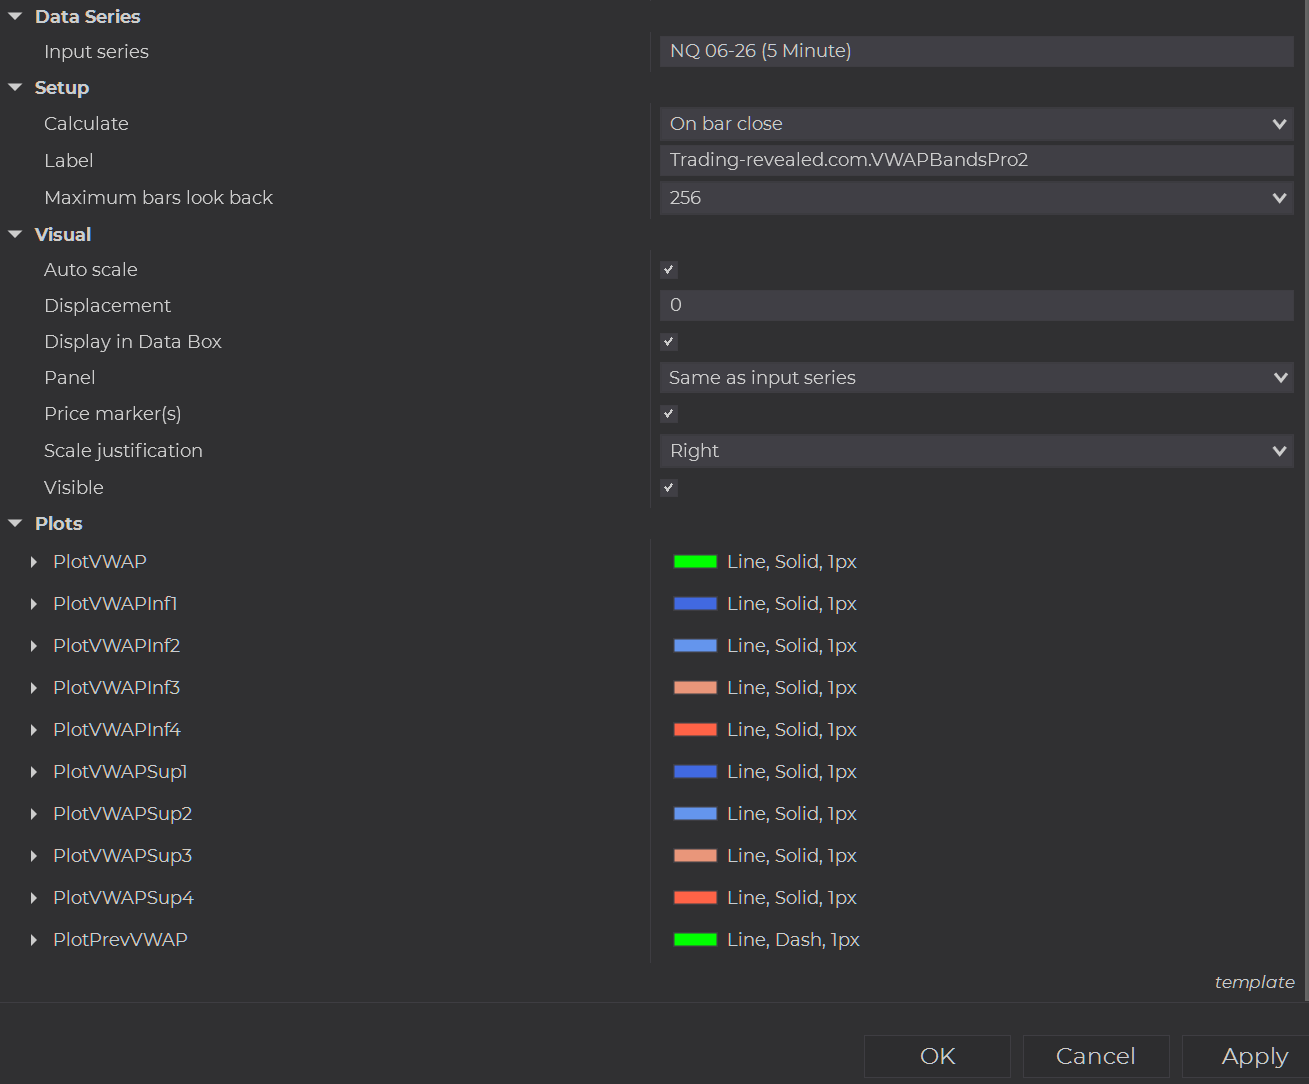The width and height of the screenshot is (1309, 1084).
Task: Expand the PlotVWAP plot settings
Action: 34,562
